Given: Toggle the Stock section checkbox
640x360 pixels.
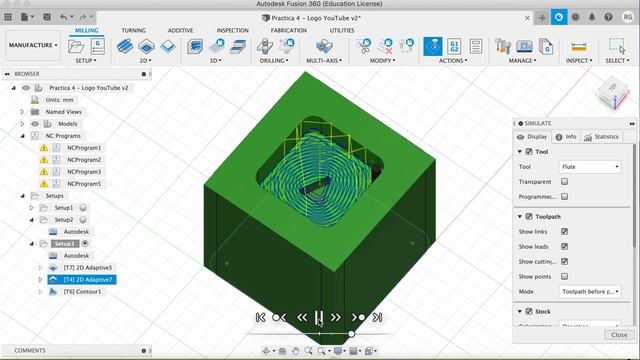Looking at the screenshot, I should 529,311.
